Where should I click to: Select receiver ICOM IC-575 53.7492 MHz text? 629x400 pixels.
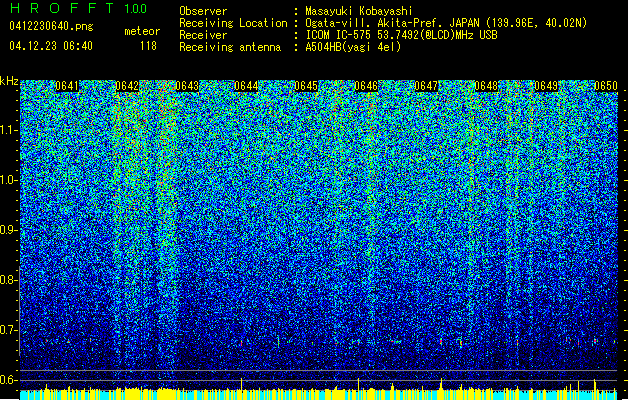[401, 35]
